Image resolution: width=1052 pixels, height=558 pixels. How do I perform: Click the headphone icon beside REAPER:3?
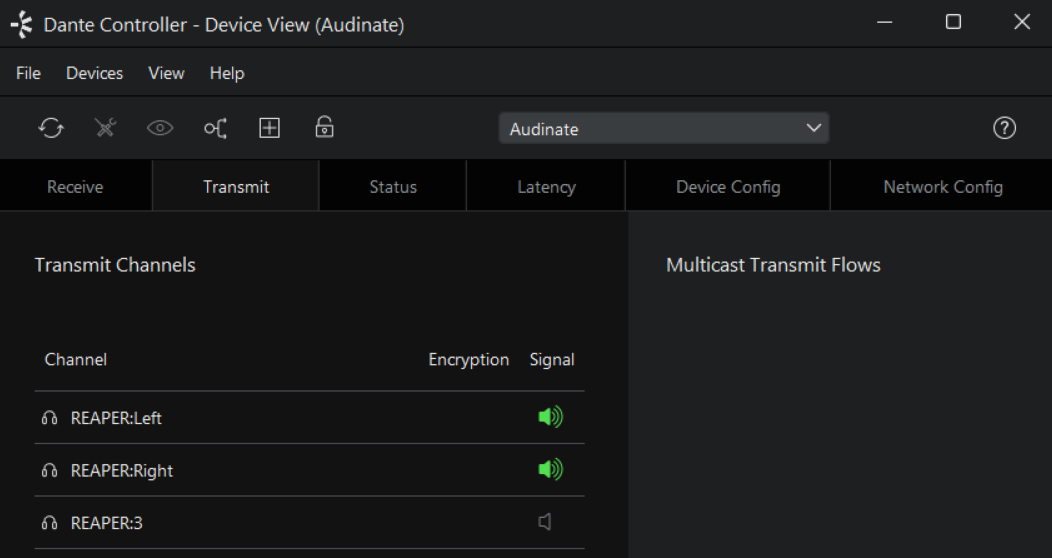click(x=50, y=522)
